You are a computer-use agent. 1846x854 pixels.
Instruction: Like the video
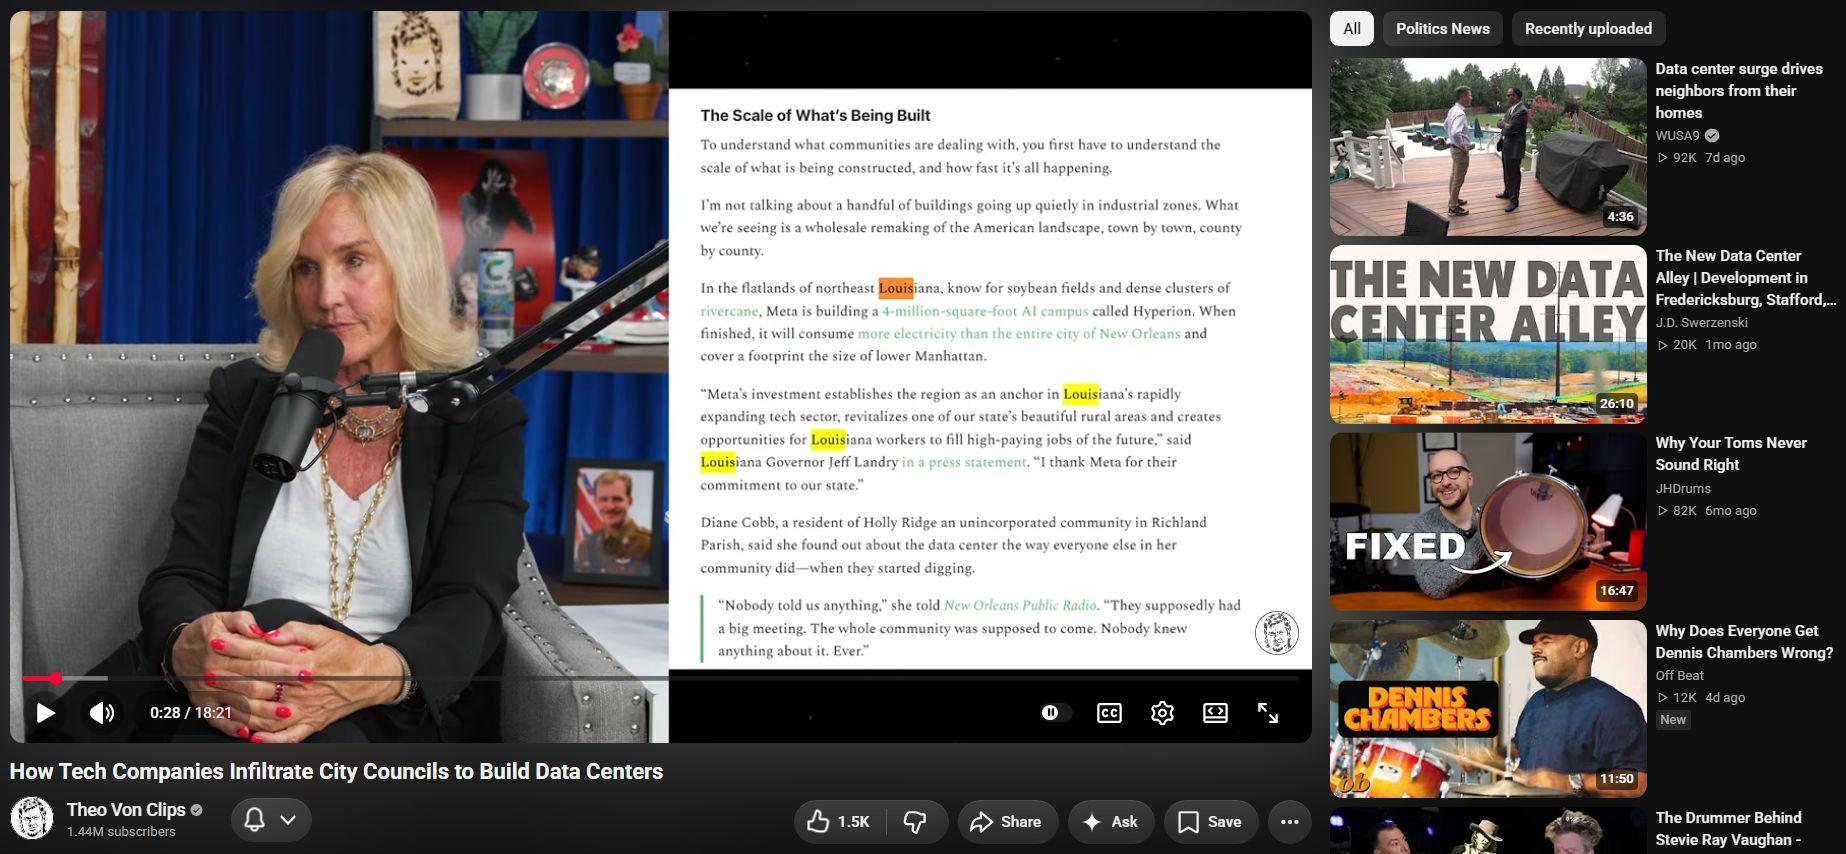point(840,822)
